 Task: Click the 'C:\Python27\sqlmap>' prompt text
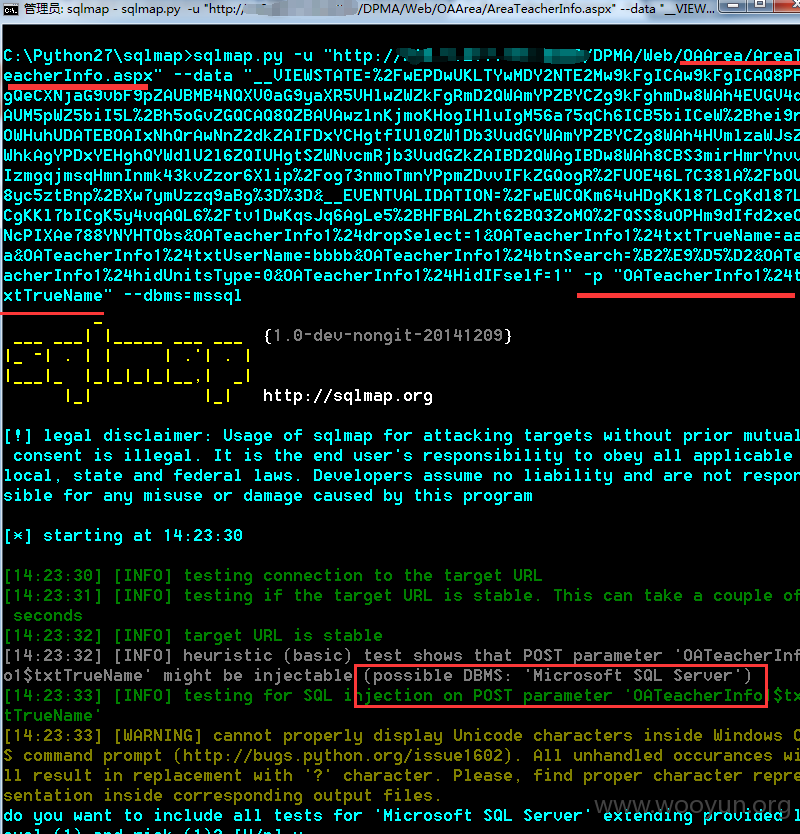(x=98, y=56)
